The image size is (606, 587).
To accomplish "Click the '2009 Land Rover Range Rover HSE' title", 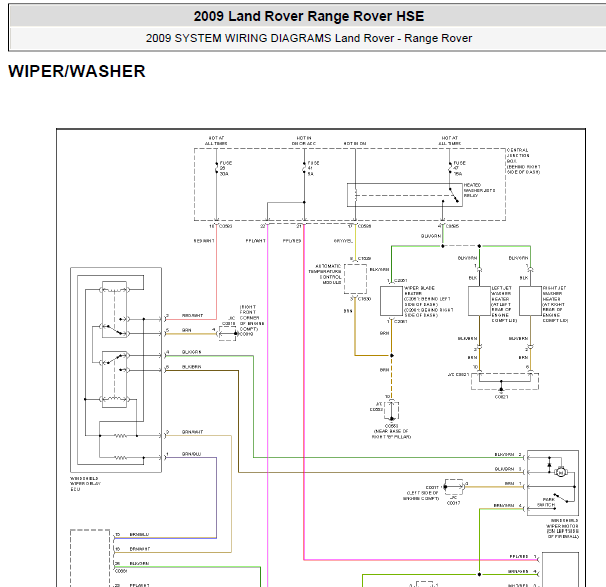I will (x=308, y=16).
